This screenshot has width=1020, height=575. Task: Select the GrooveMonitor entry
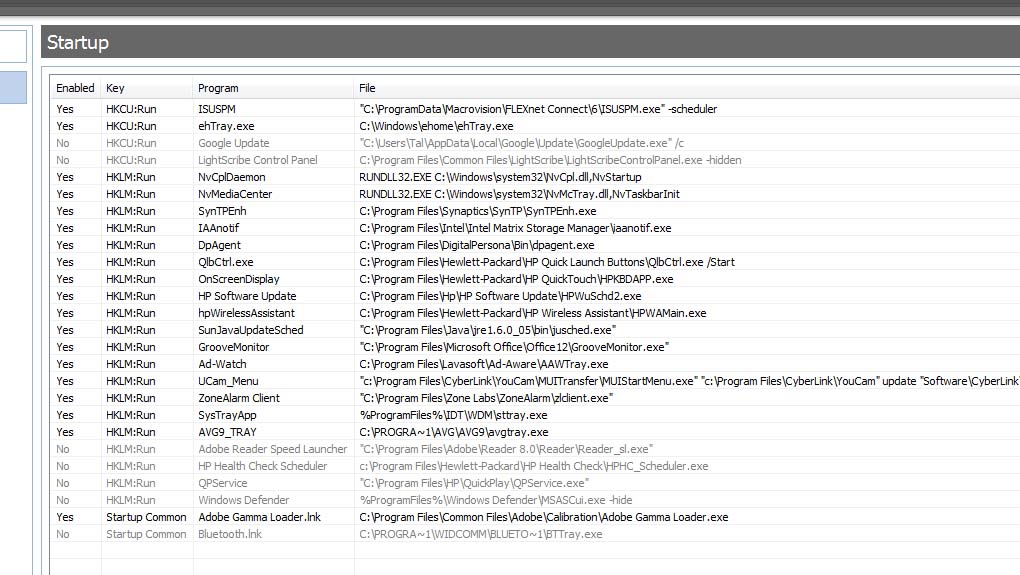[234, 347]
